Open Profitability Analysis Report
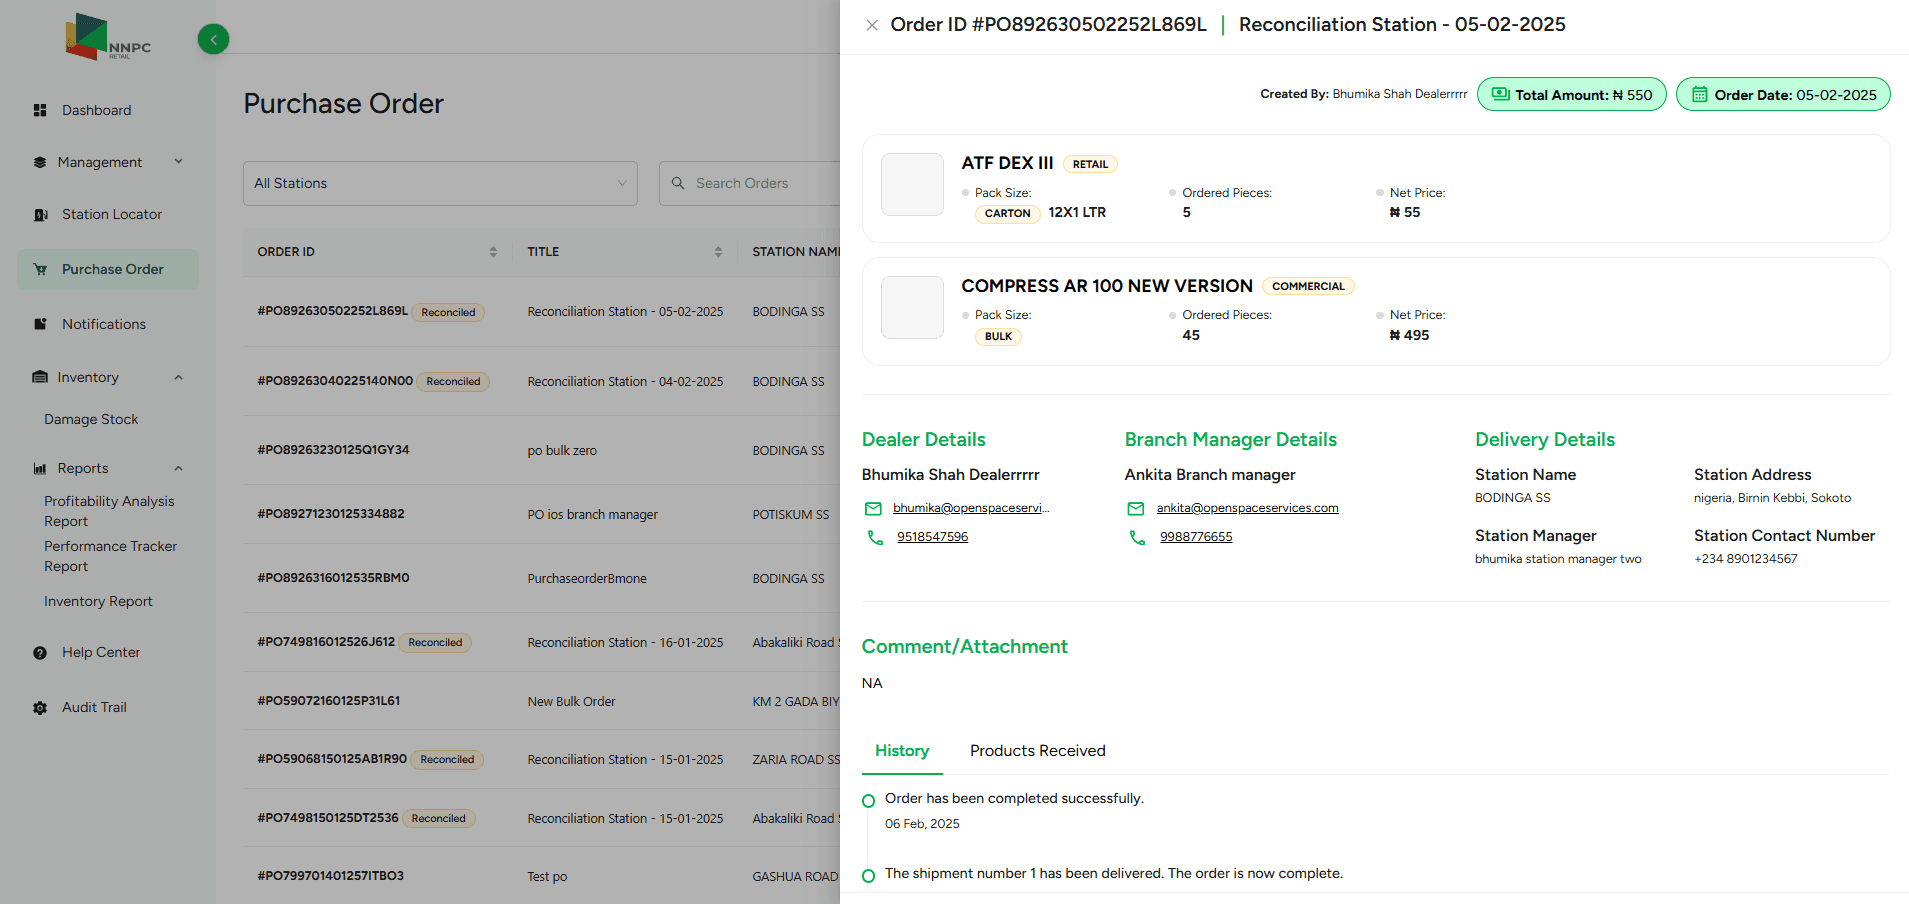This screenshot has height=904, width=1909. click(x=109, y=511)
